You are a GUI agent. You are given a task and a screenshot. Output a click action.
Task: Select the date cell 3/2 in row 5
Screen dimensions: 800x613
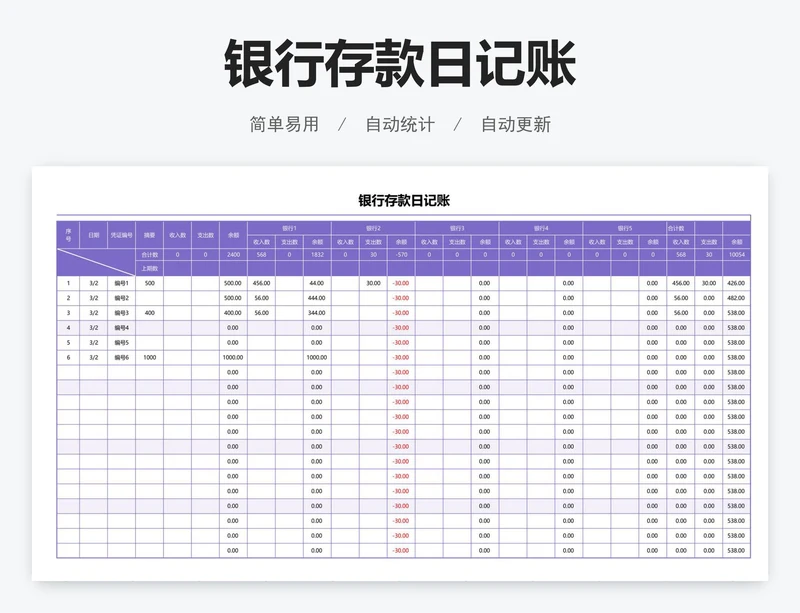coord(93,342)
